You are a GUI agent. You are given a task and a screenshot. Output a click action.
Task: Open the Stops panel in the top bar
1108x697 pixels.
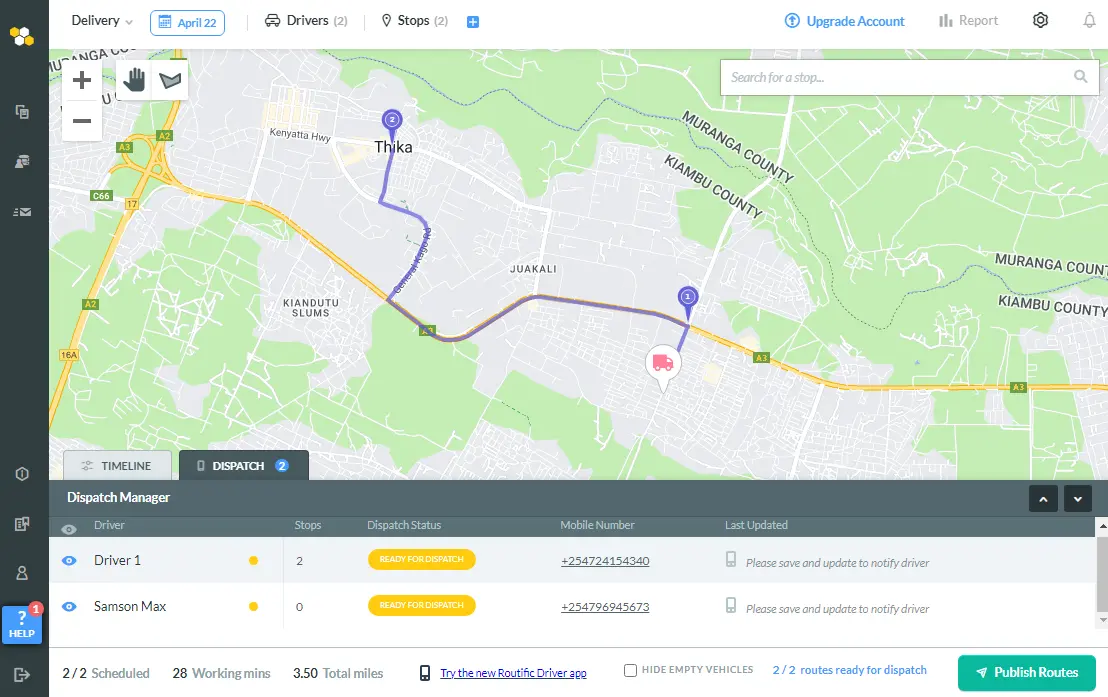click(x=413, y=20)
